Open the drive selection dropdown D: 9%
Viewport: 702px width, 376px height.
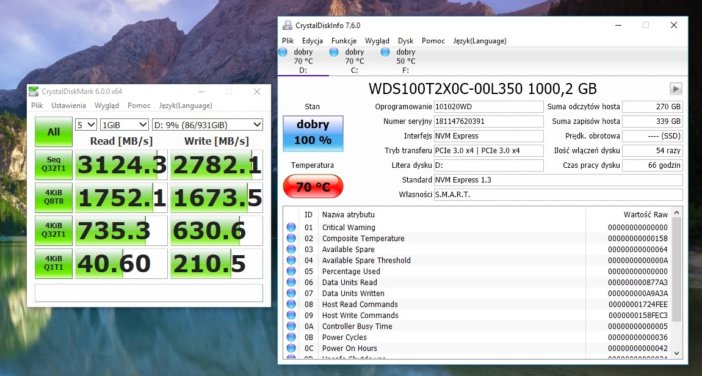pyautogui.click(x=207, y=124)
